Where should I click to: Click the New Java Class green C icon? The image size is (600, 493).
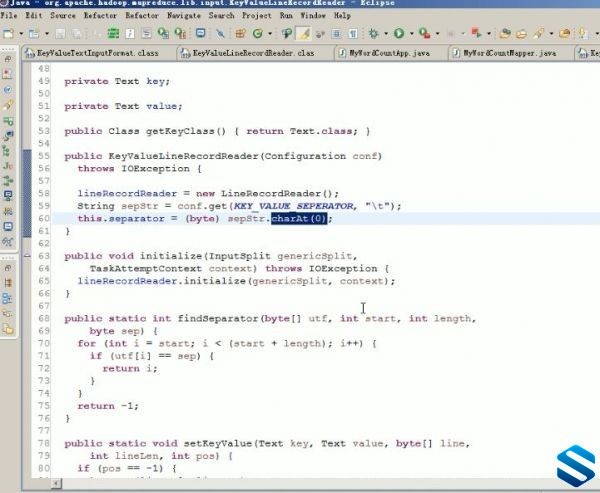click(258, 34)
